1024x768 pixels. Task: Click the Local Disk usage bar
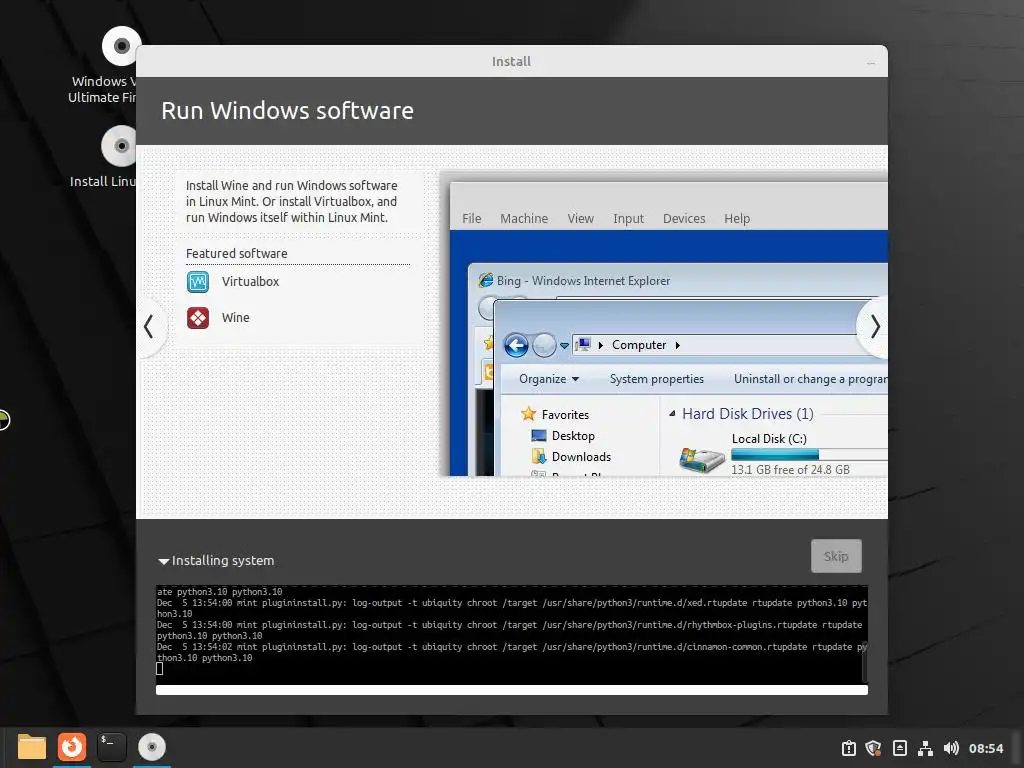tap(808, 455)
